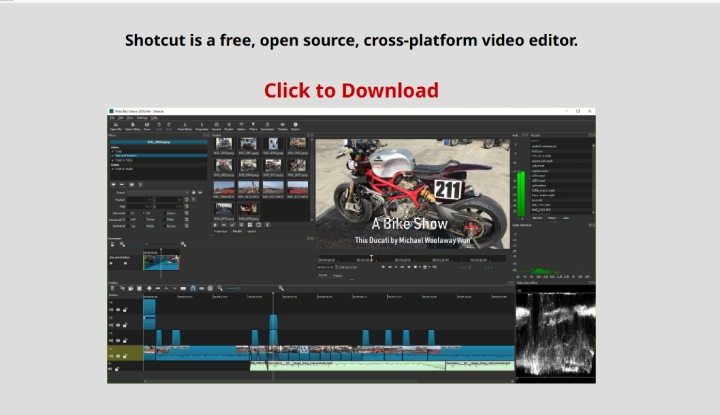Click the timeline Append plus icon

[148, 288]
